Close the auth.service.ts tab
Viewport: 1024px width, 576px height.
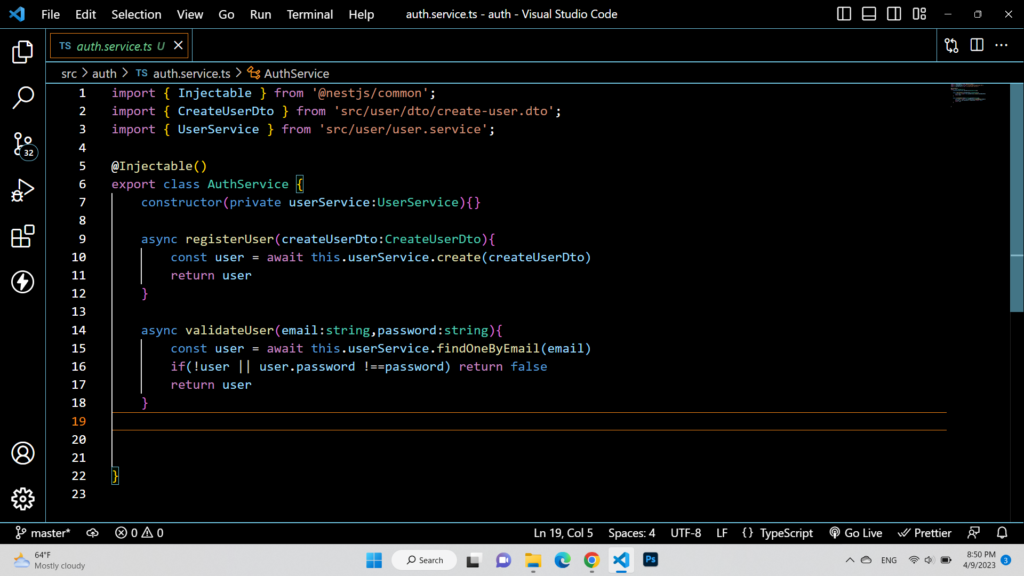pos(178,46)
